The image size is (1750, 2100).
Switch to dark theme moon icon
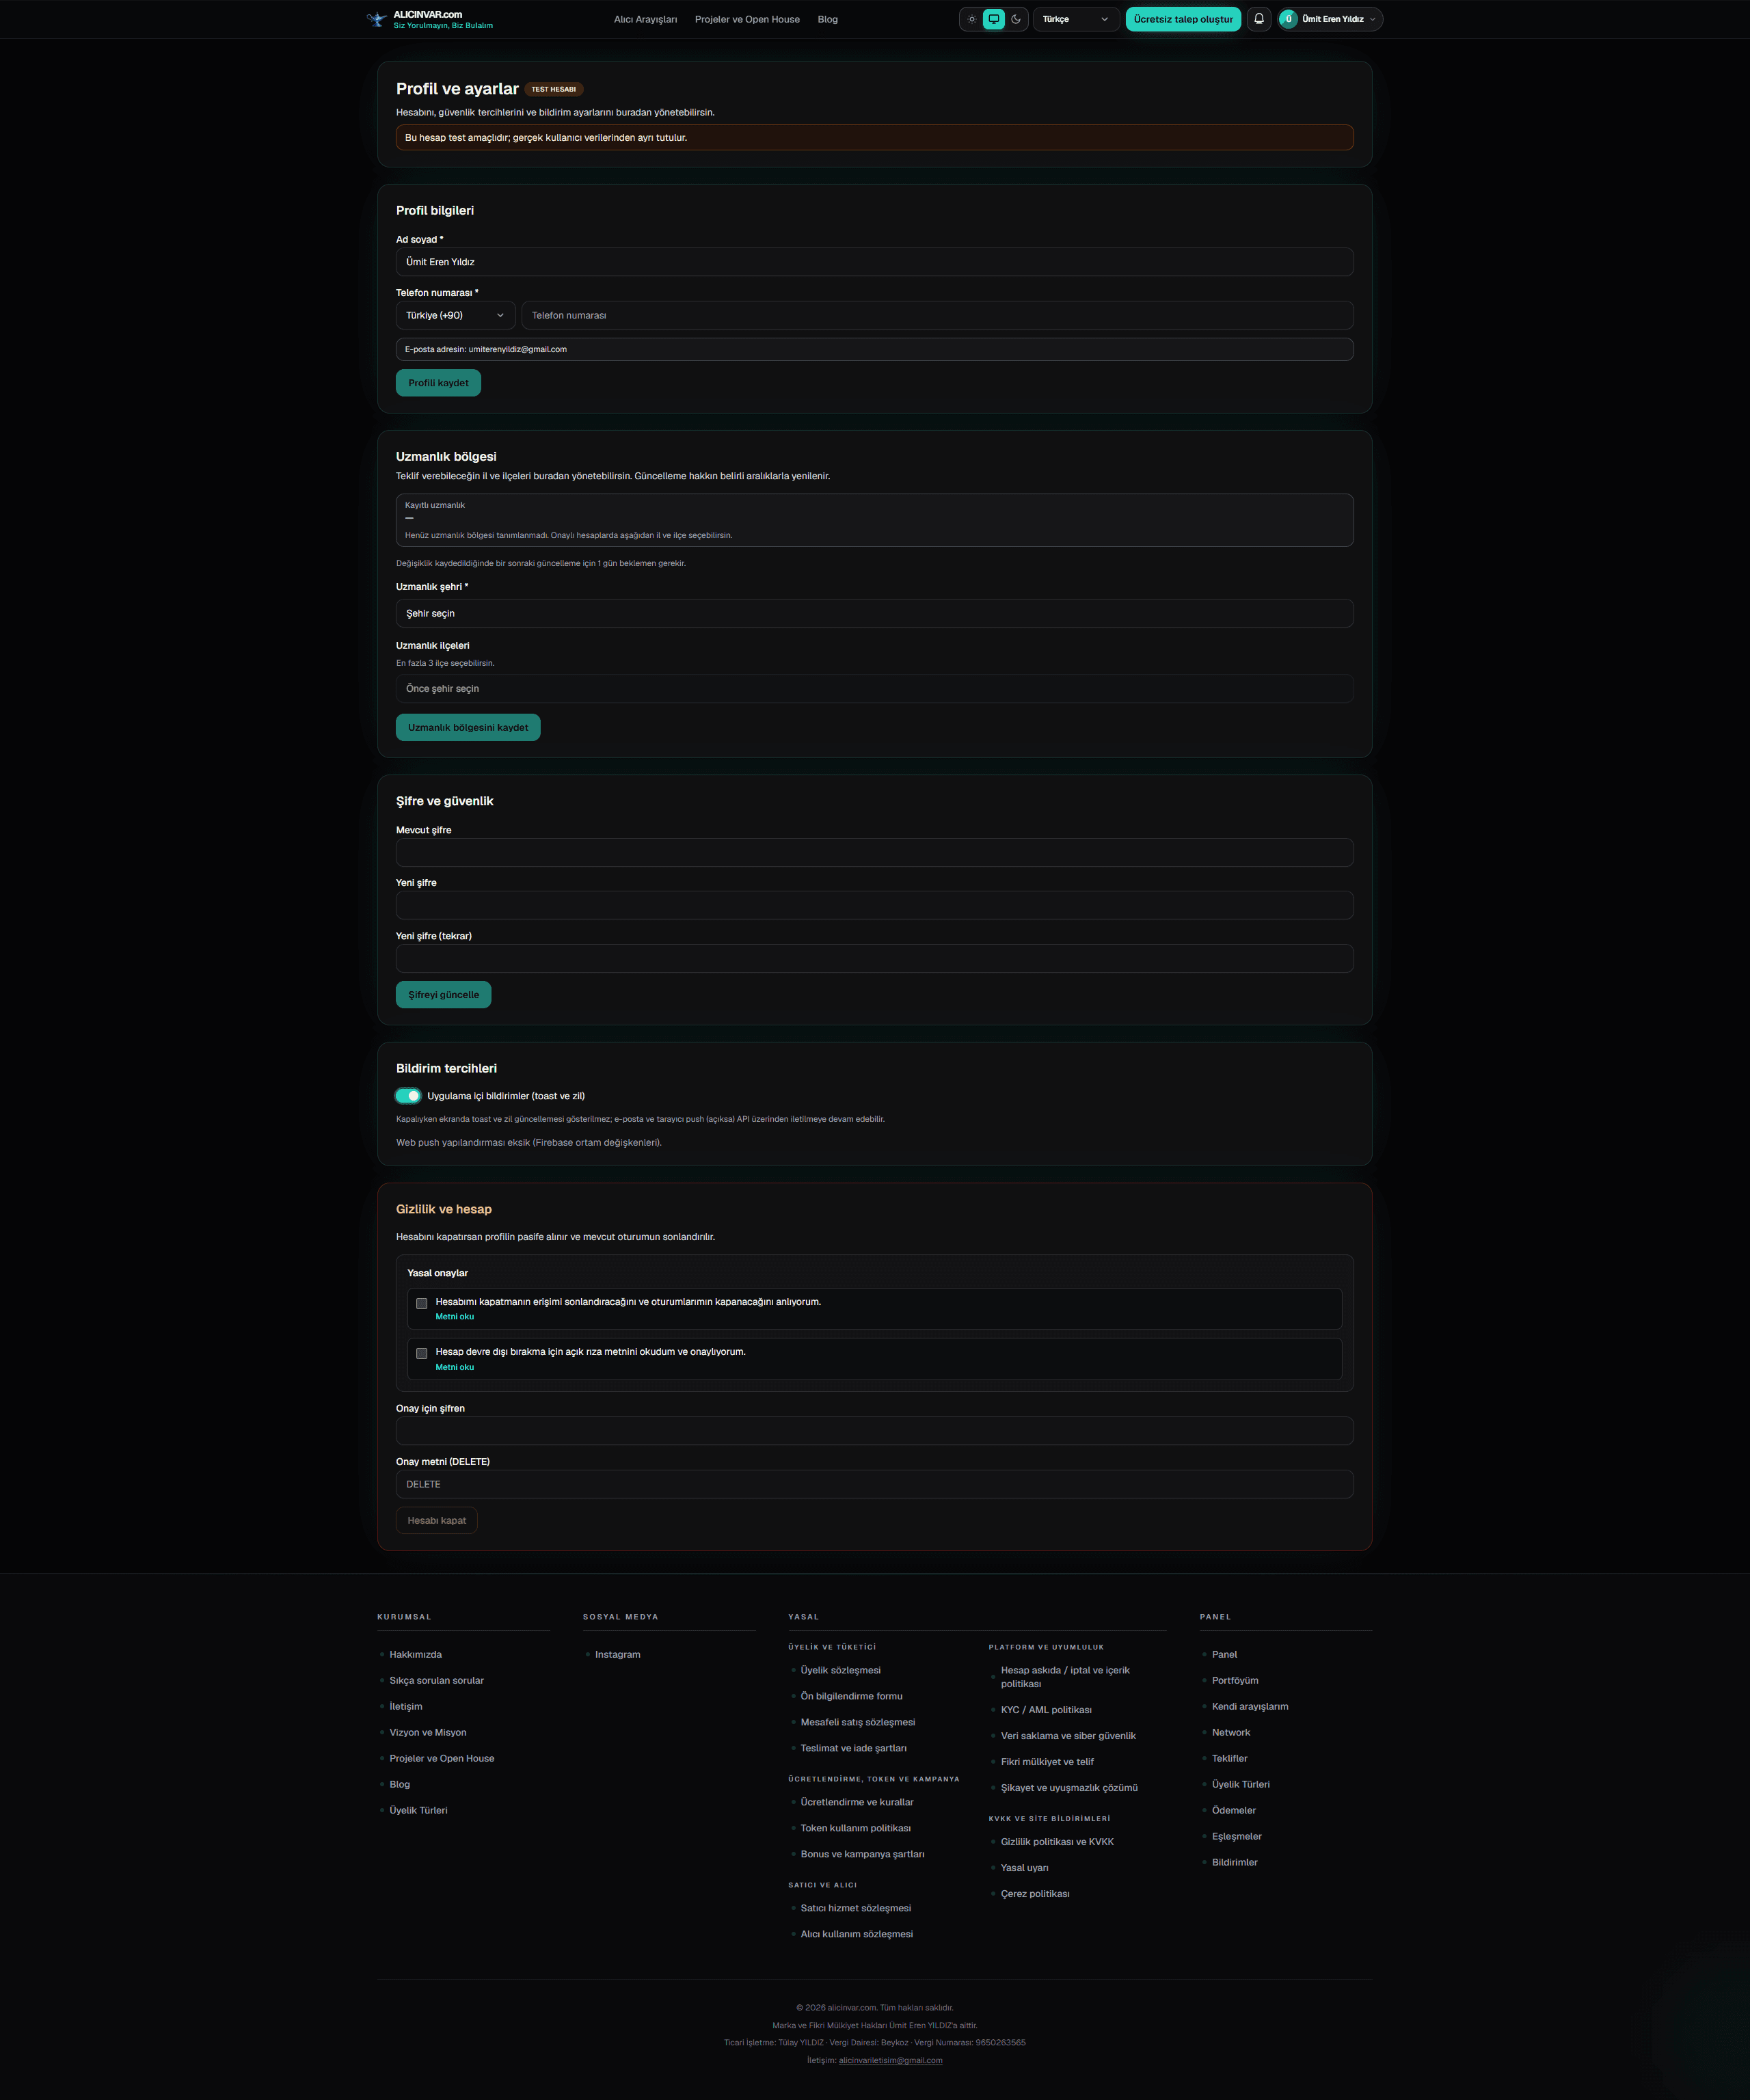coord(1016,19)
